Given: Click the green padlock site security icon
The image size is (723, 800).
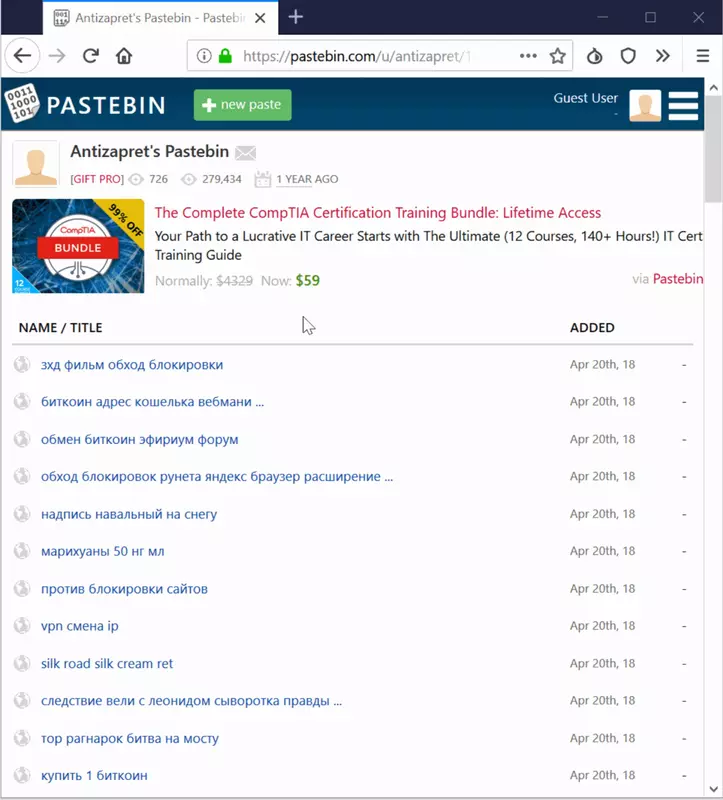Looking at the screenshot, I should (225, 56).
